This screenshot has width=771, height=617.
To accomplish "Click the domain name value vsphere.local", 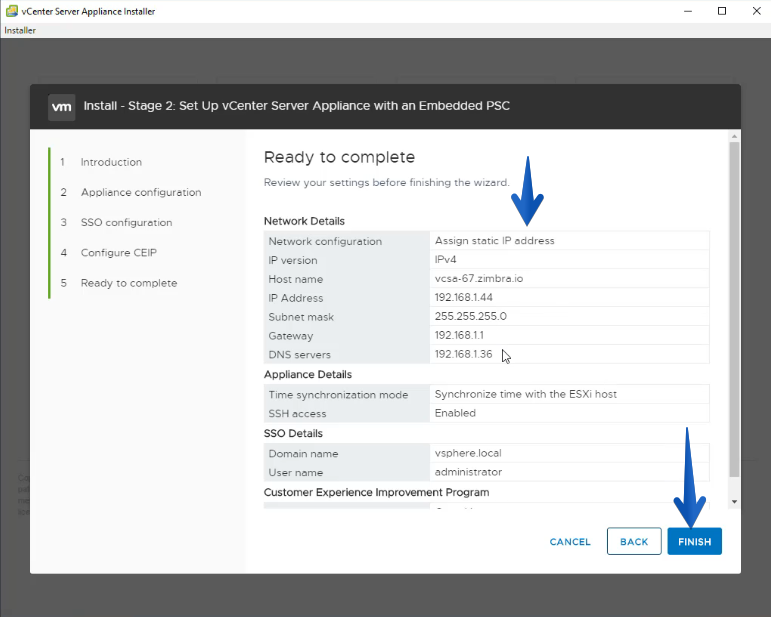I will [468, 453].
